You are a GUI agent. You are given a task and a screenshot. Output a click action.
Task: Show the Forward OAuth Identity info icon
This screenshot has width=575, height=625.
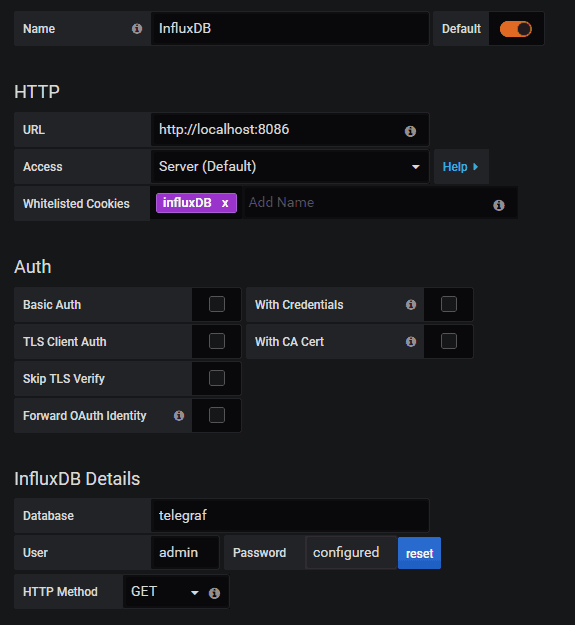pyautogui.click(x=179, y=416)
